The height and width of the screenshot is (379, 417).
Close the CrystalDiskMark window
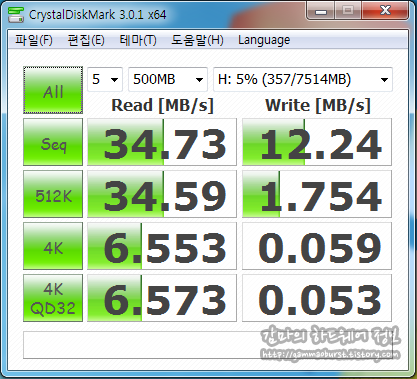coord(385,11)
